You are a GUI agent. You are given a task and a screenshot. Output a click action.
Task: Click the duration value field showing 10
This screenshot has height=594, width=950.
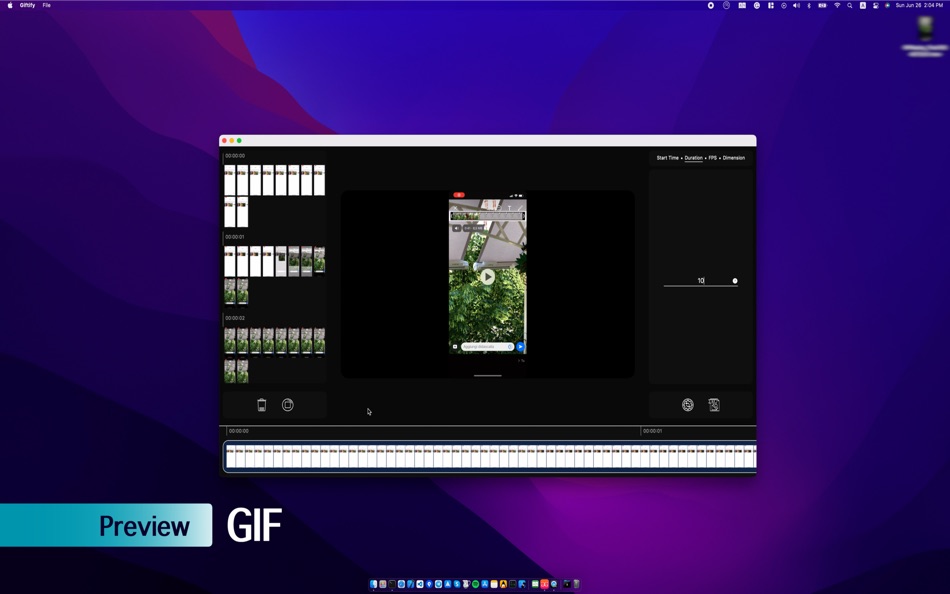700,281
